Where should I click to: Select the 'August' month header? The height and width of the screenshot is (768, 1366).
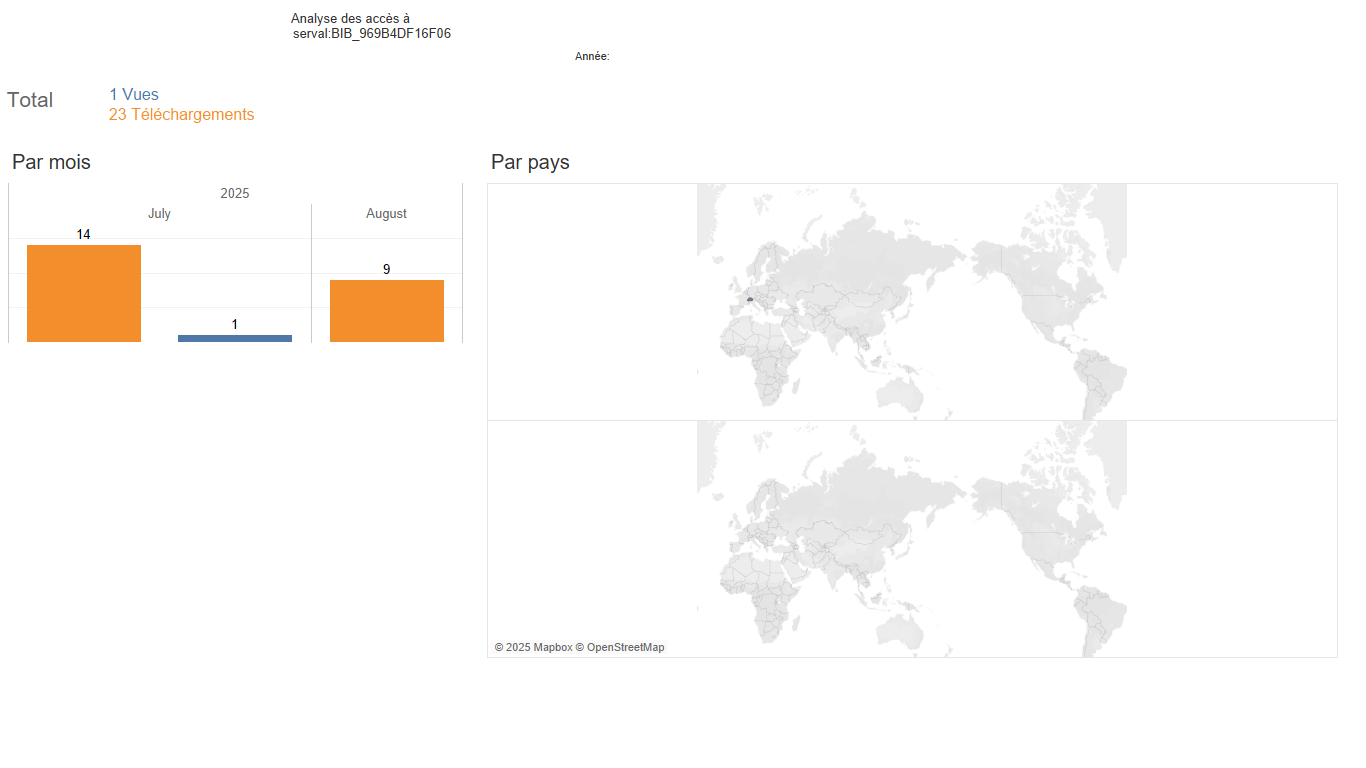[387, 214]
